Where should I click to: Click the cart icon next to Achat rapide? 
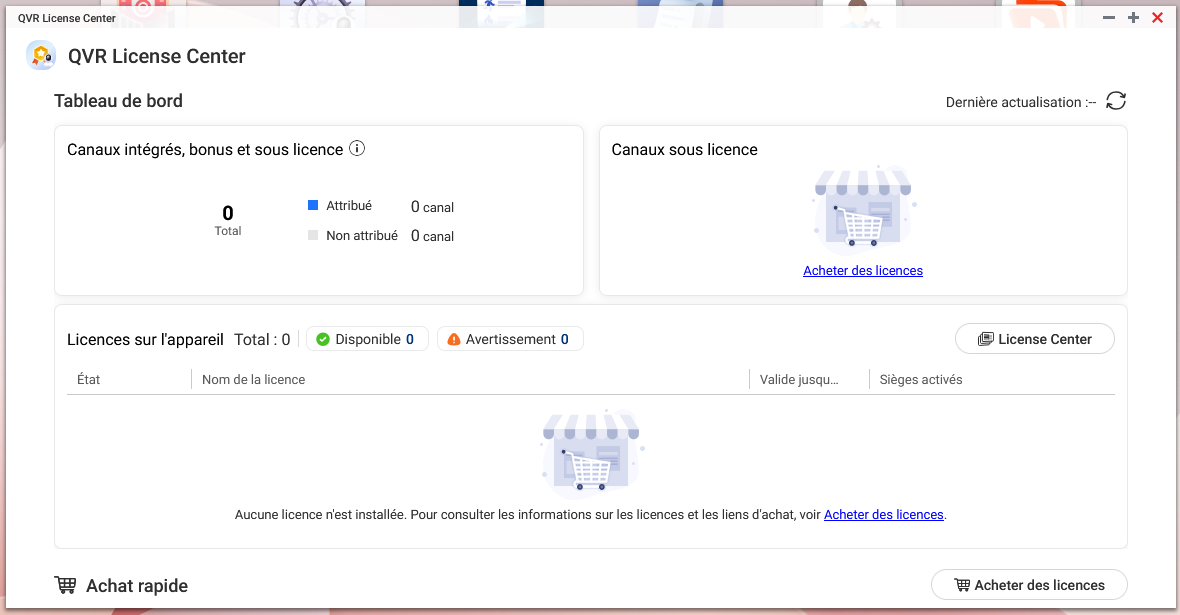coord(66,585)
